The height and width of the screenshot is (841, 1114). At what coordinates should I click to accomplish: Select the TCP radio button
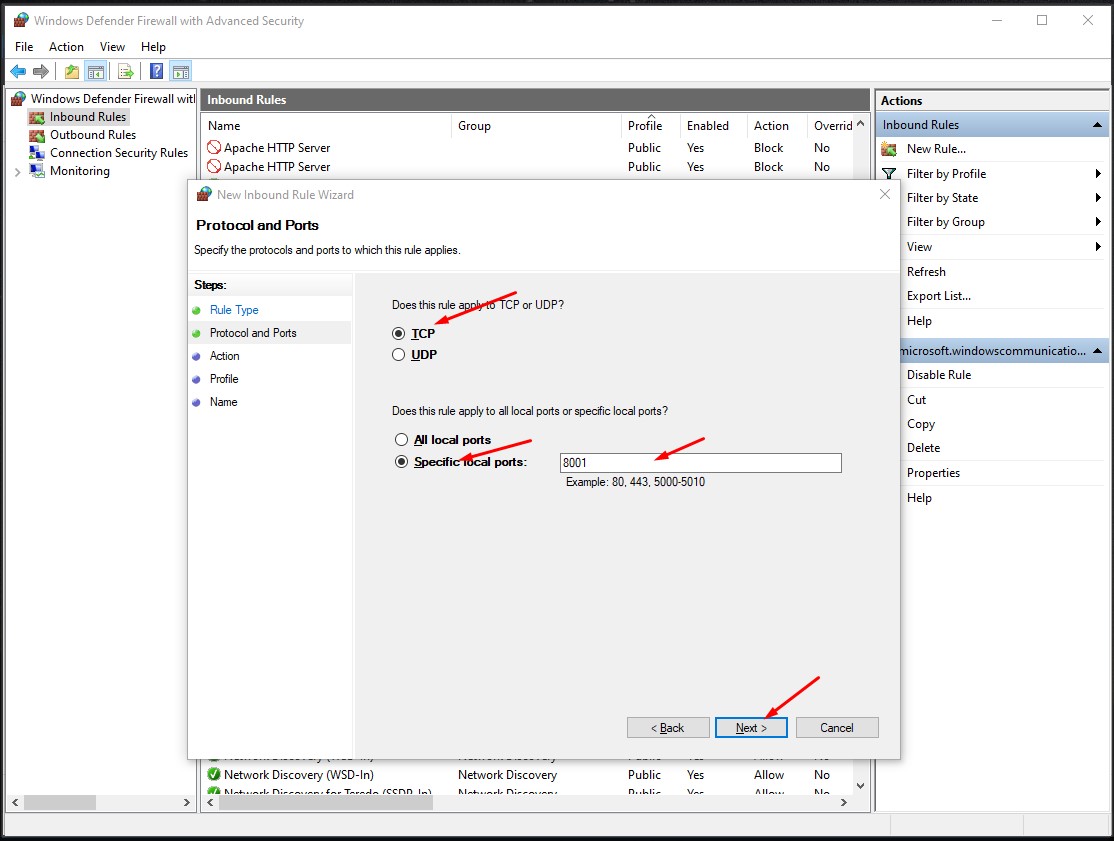pyautogui.click(x=399, y=334)
